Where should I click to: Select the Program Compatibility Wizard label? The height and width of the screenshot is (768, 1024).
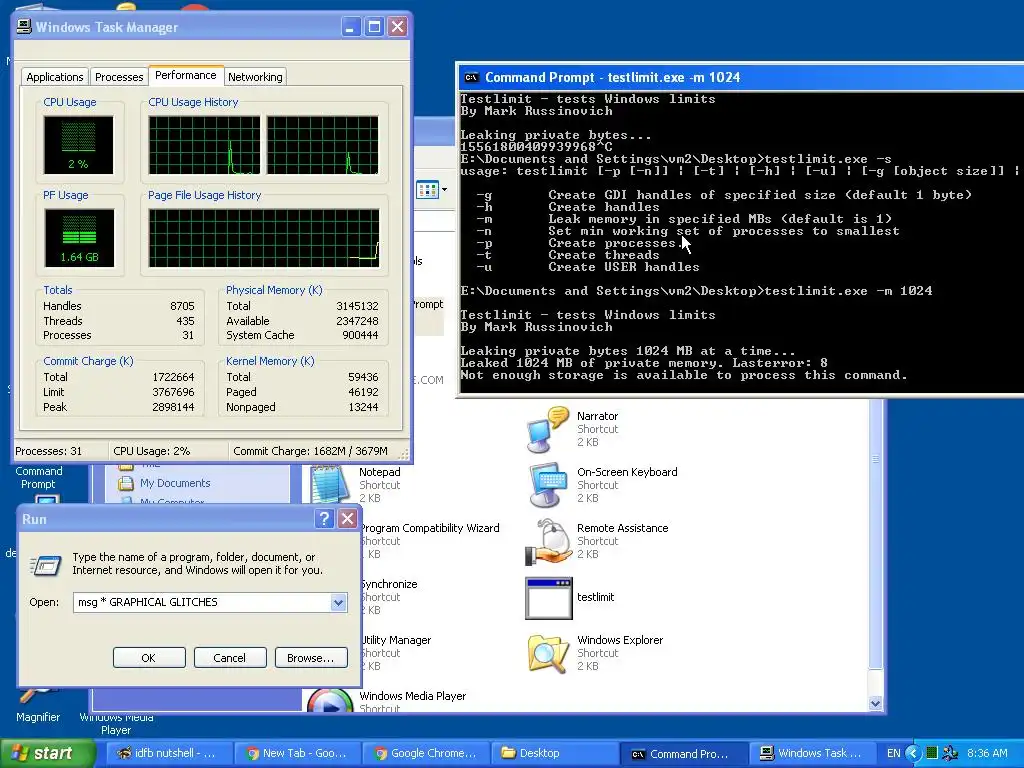click(x=429, y=528)
